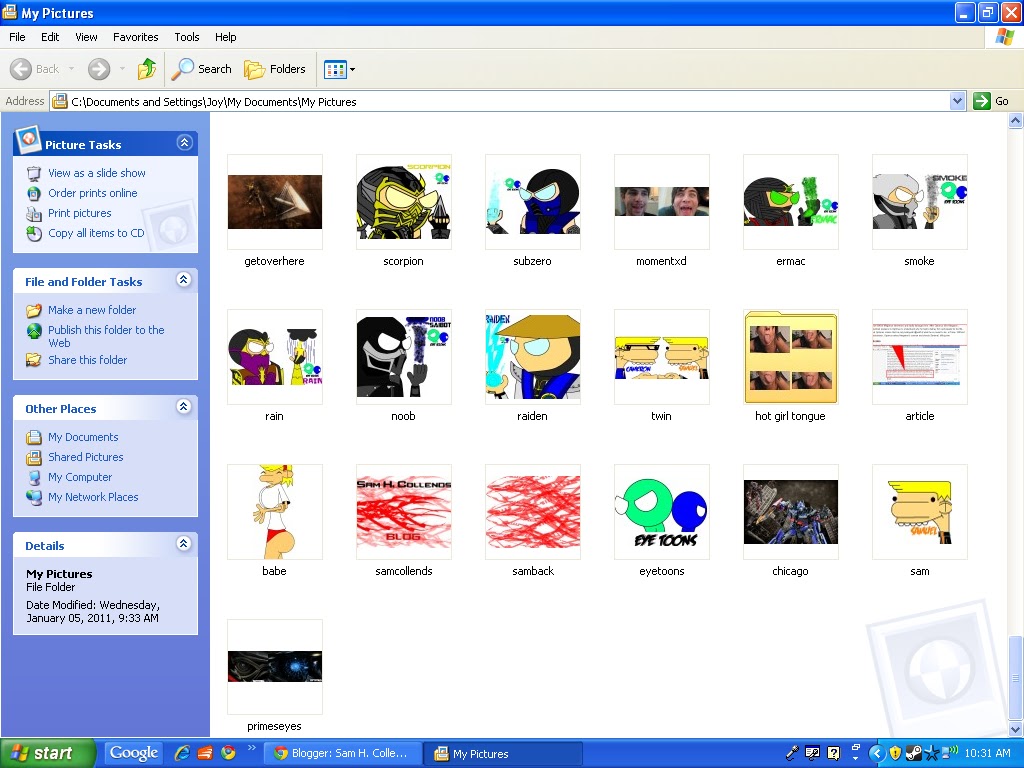Open the Back history dropdown arrow

coord(71,69)
